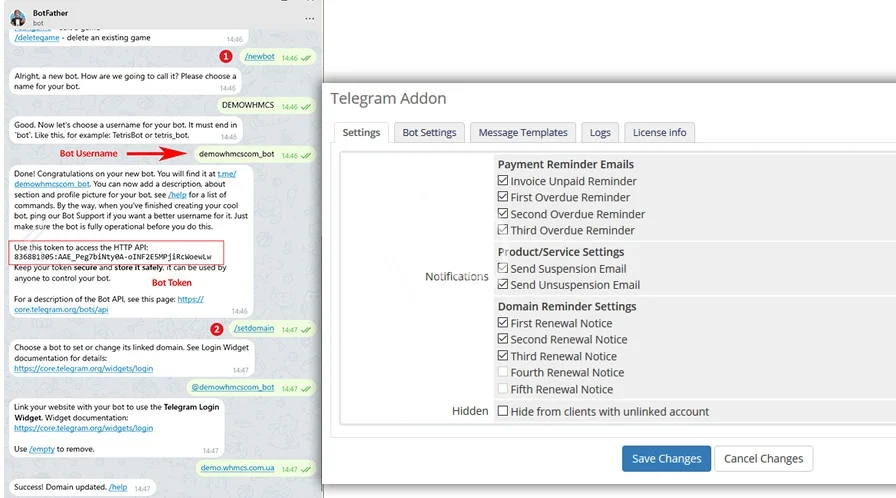Screen dimensions: 896x498
Task: Open the chat options three-dots menu
Action: coord(310,18)
